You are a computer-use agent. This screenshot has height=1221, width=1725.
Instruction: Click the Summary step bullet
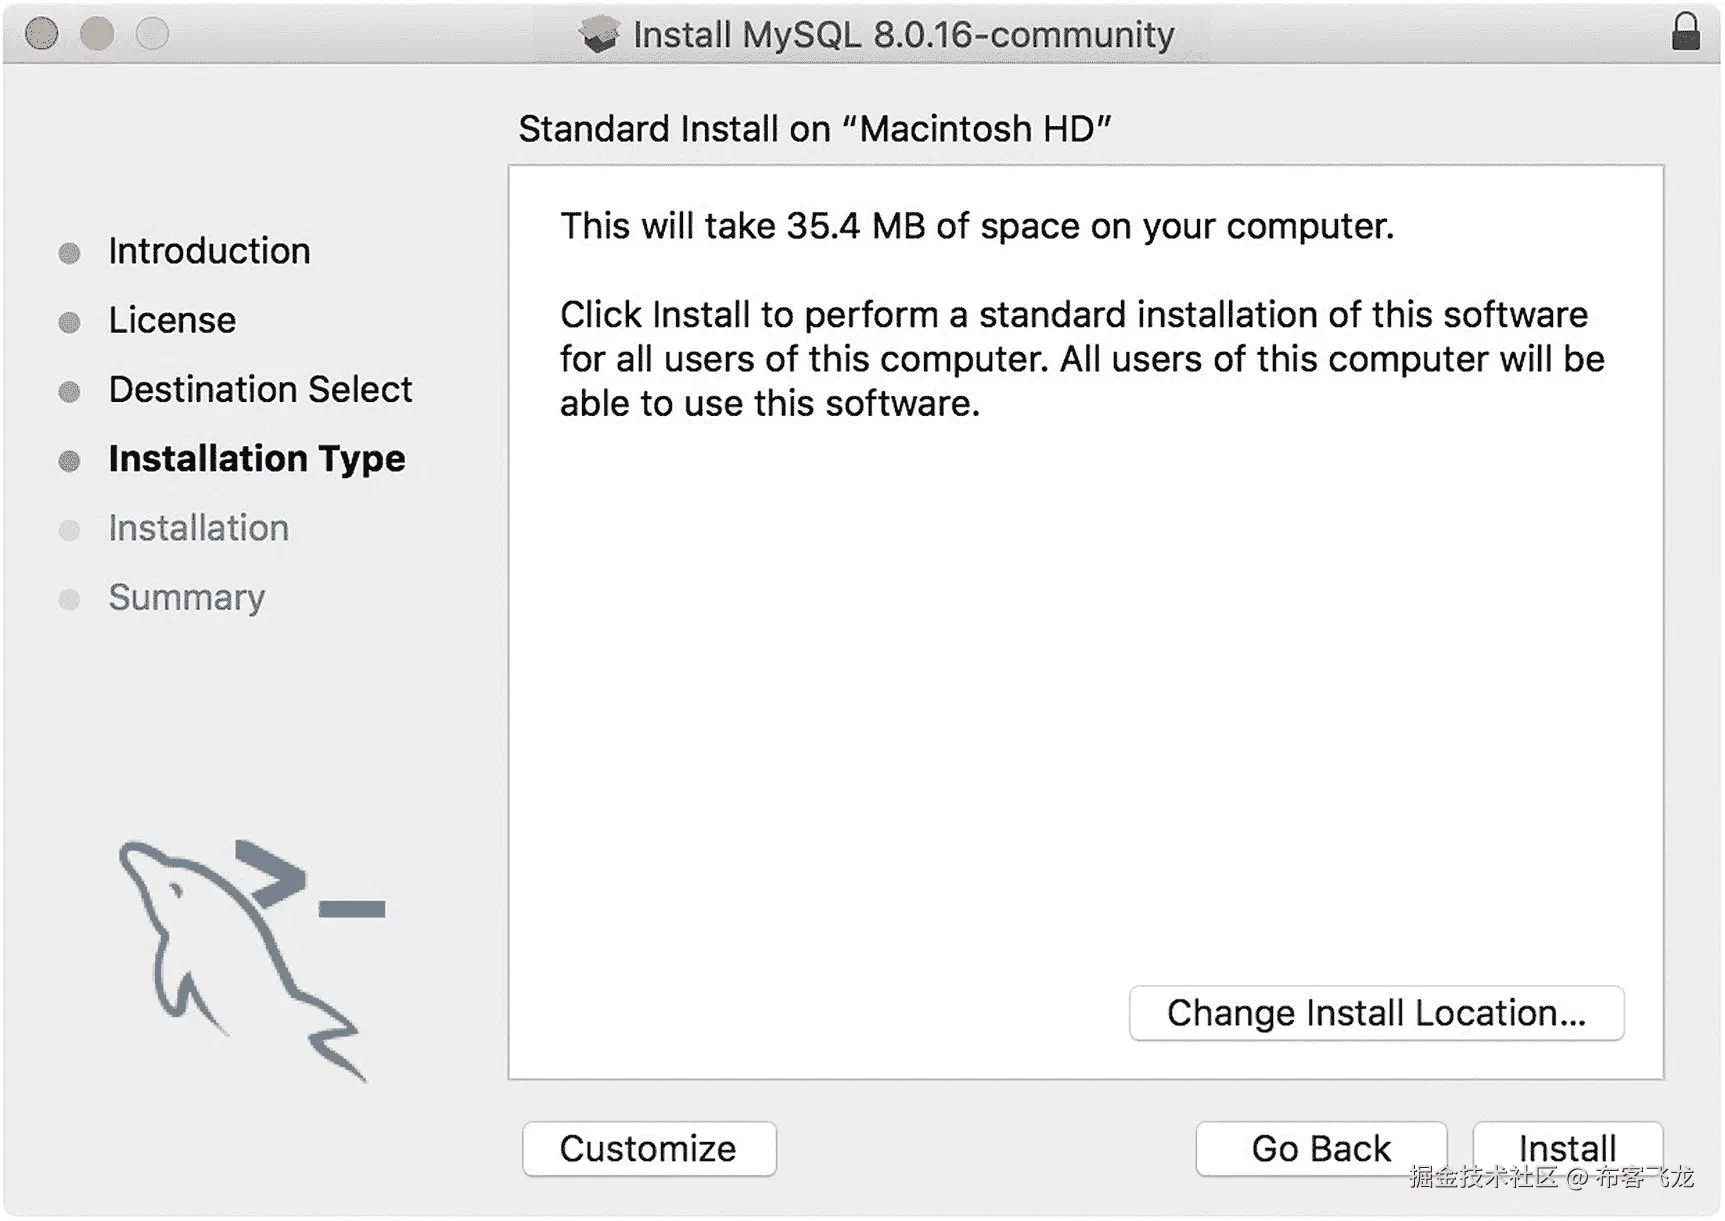69,599
